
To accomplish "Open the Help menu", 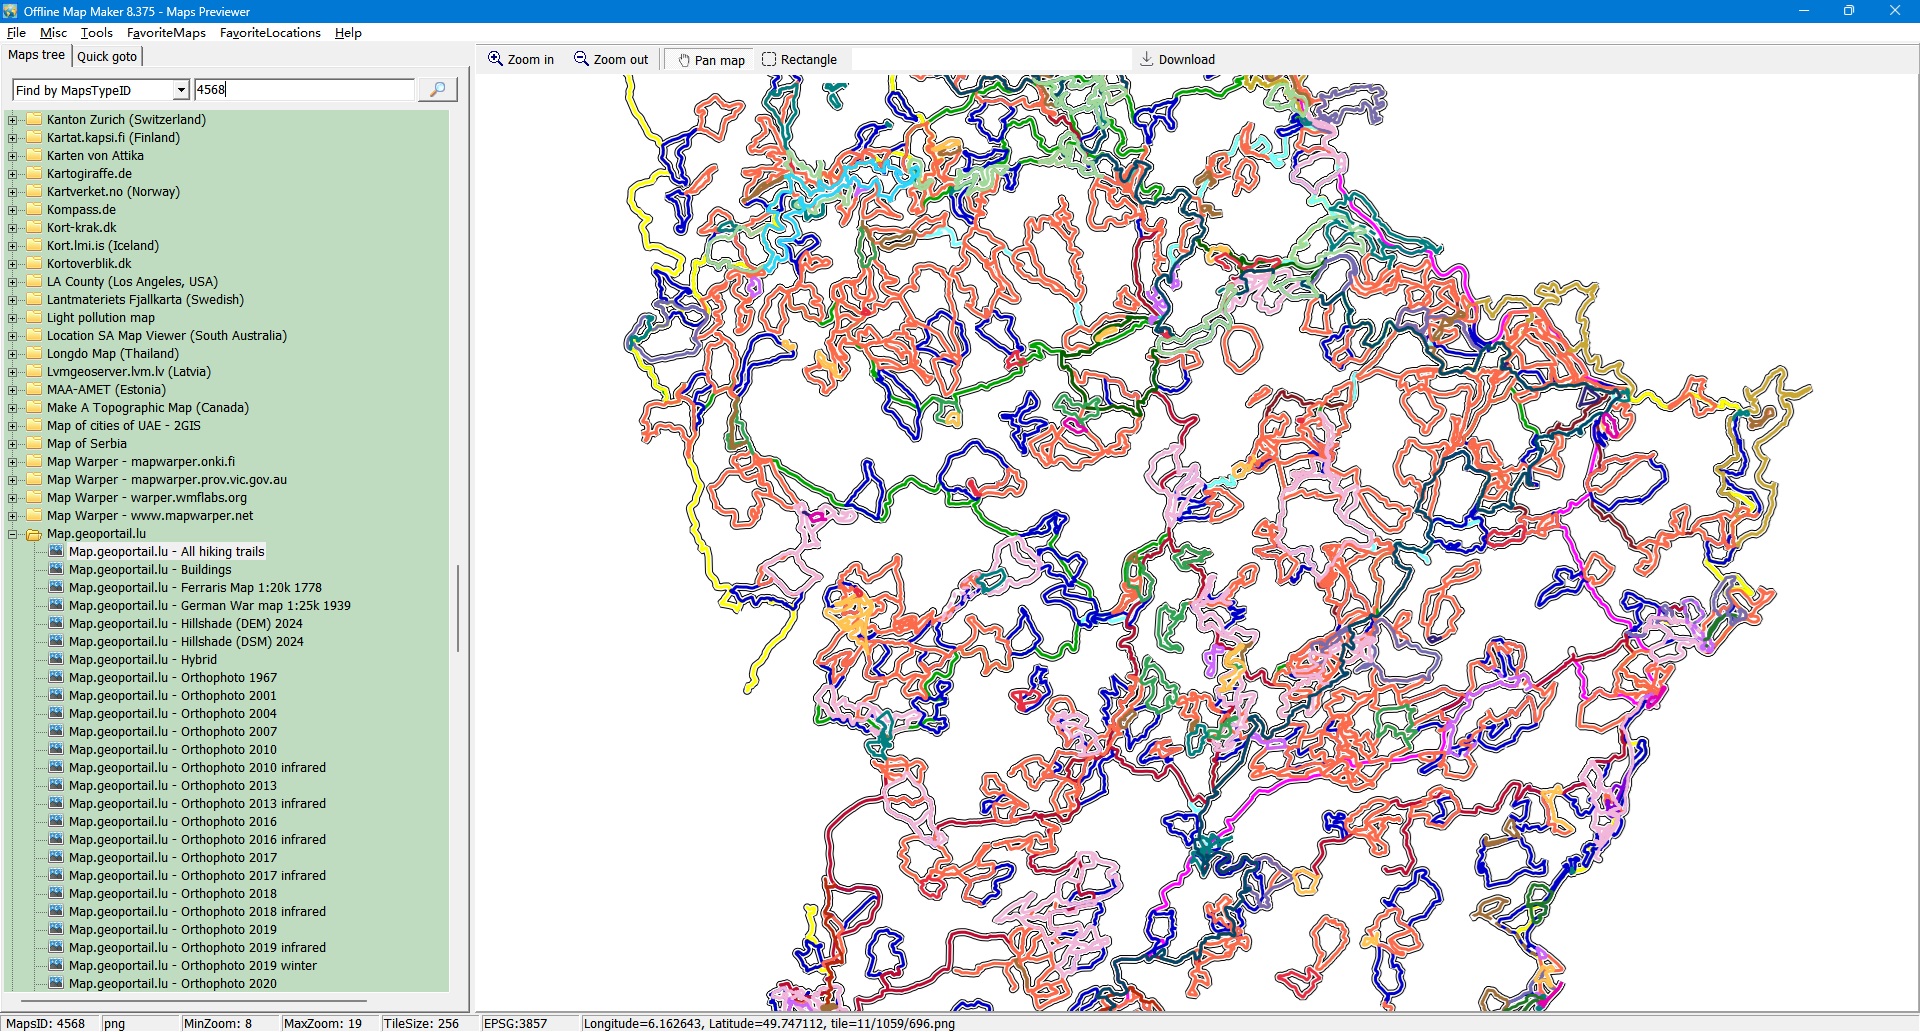I will pyautogui.click(x=348, y=33).
